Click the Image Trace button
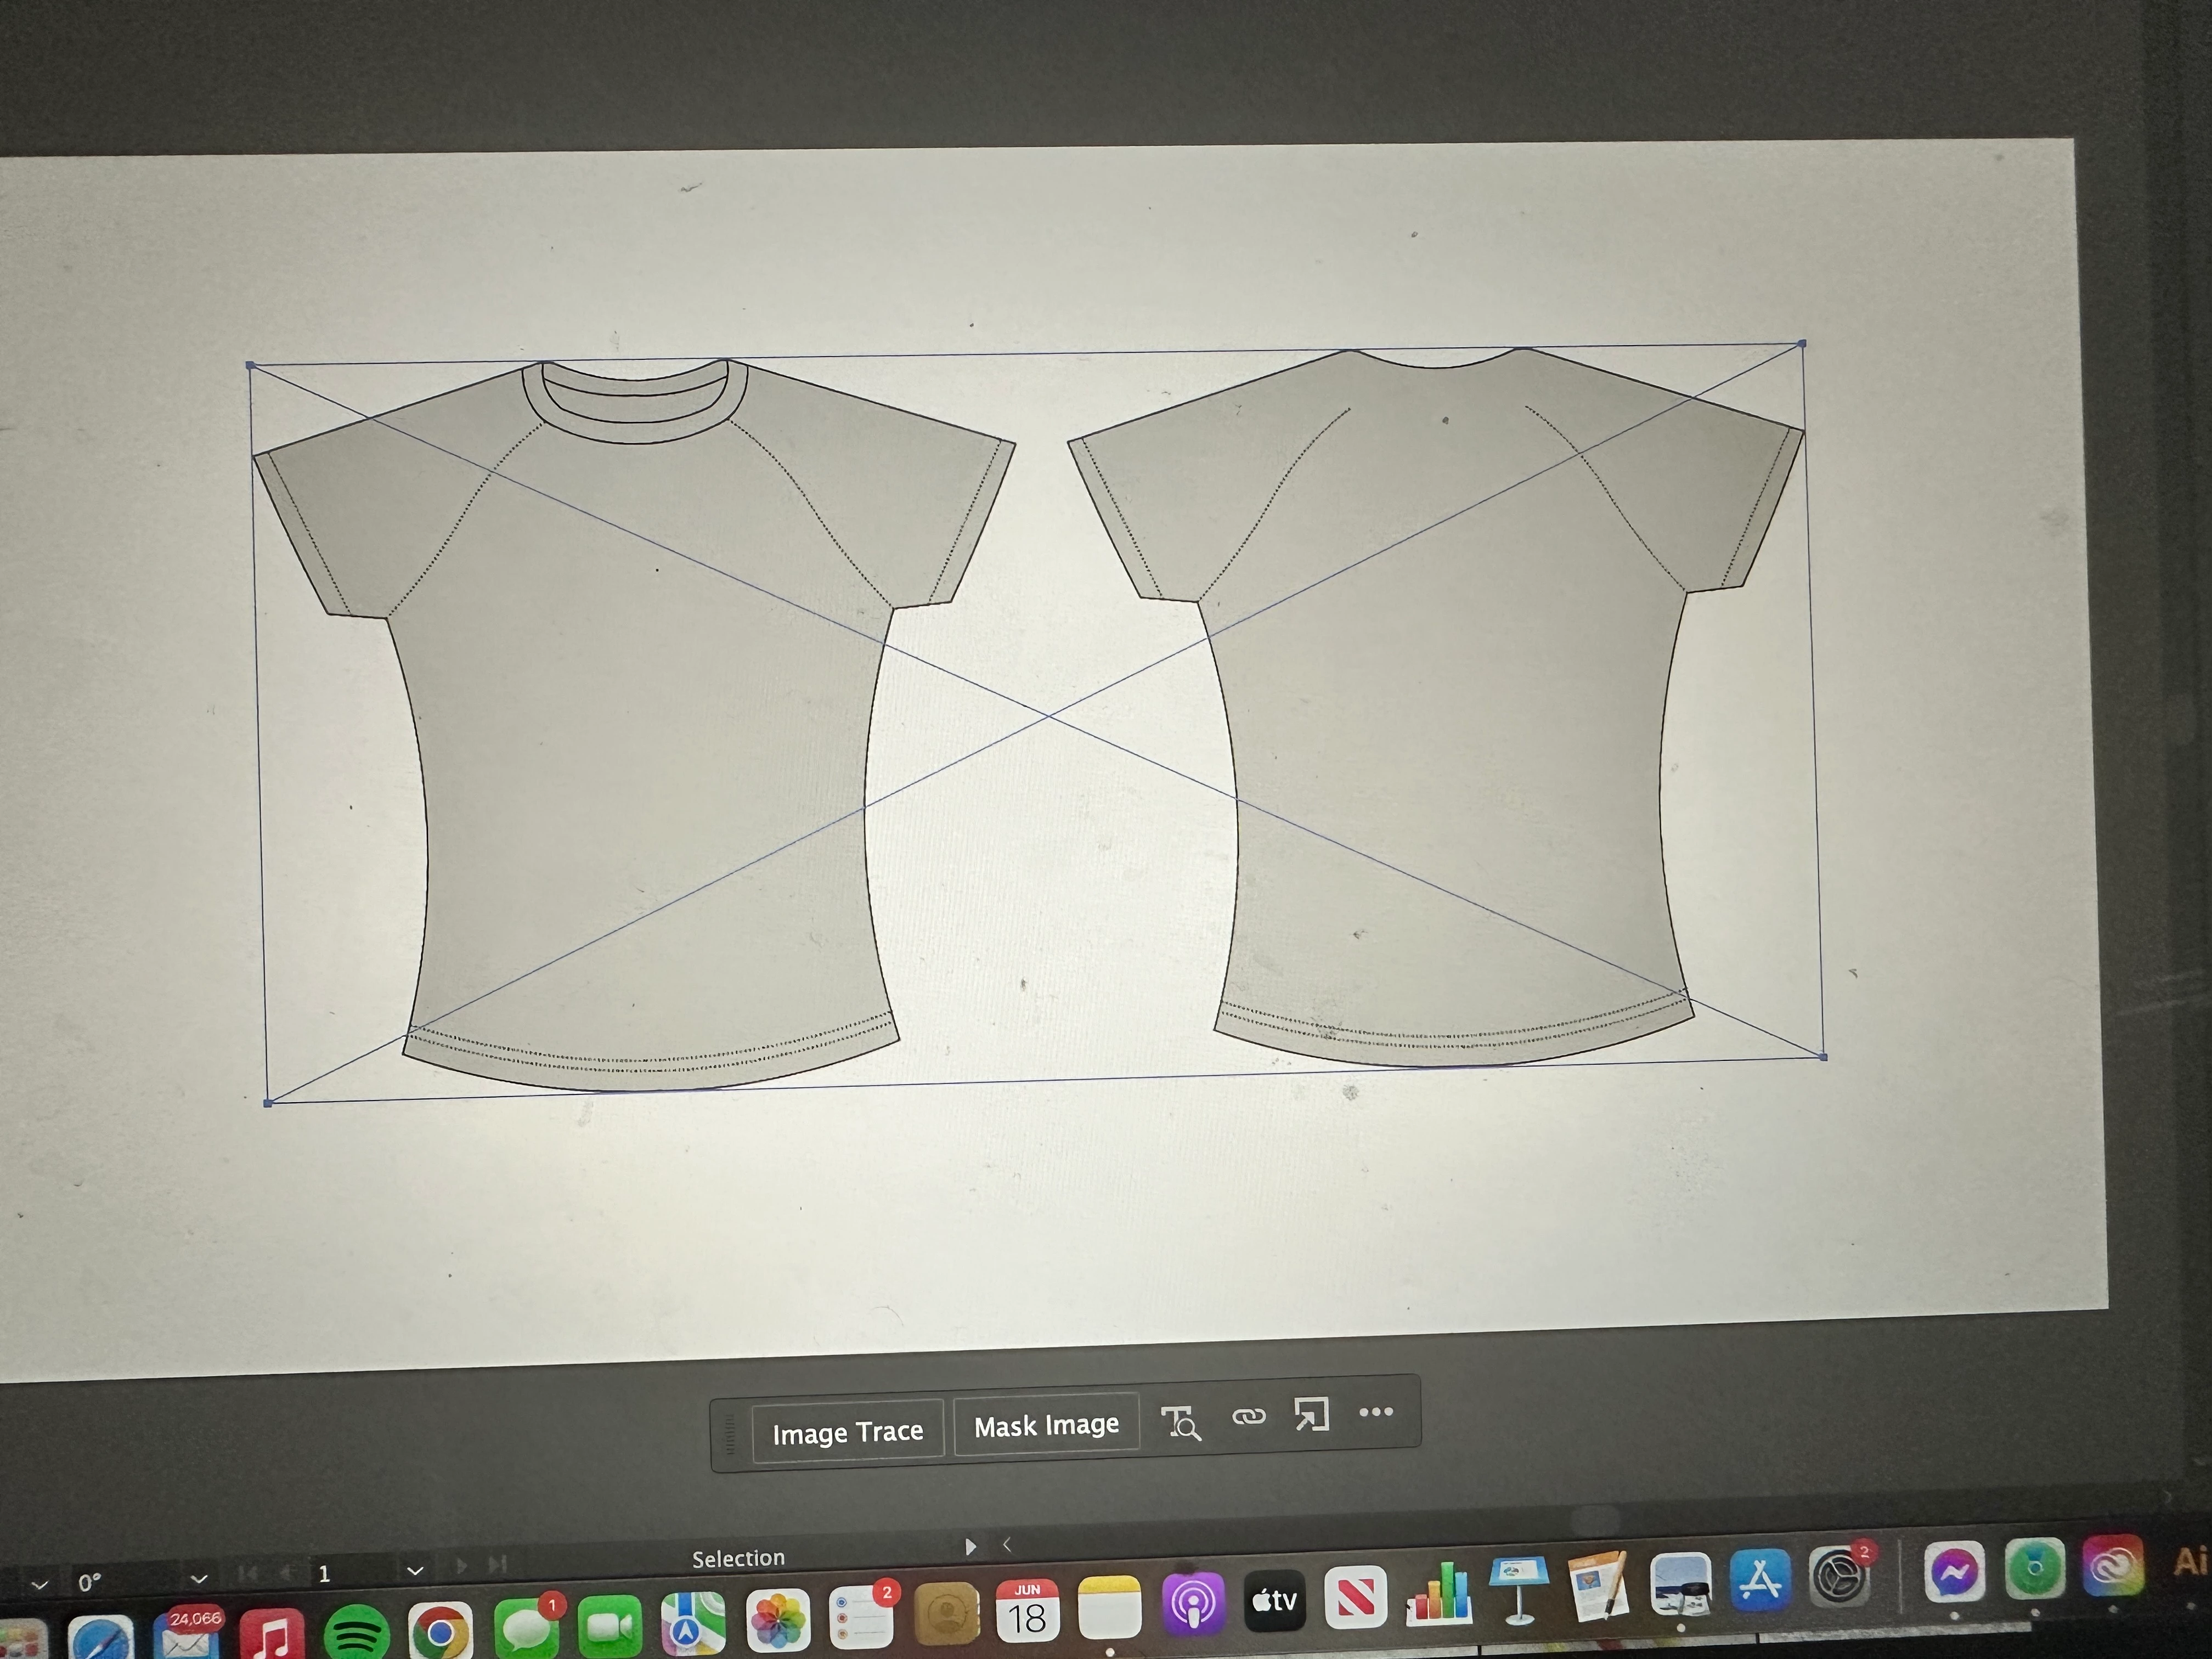This screenshot has height=1659, width=2212. [847, 1432]
